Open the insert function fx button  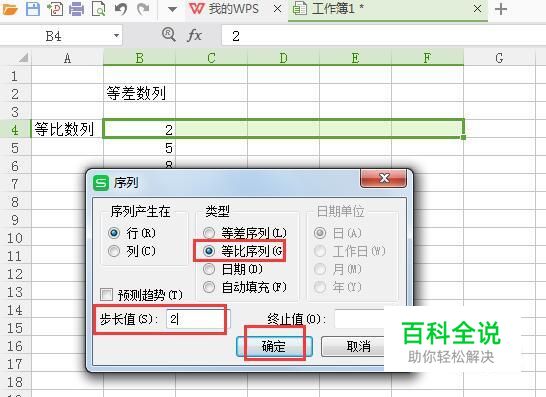[194, 36]
